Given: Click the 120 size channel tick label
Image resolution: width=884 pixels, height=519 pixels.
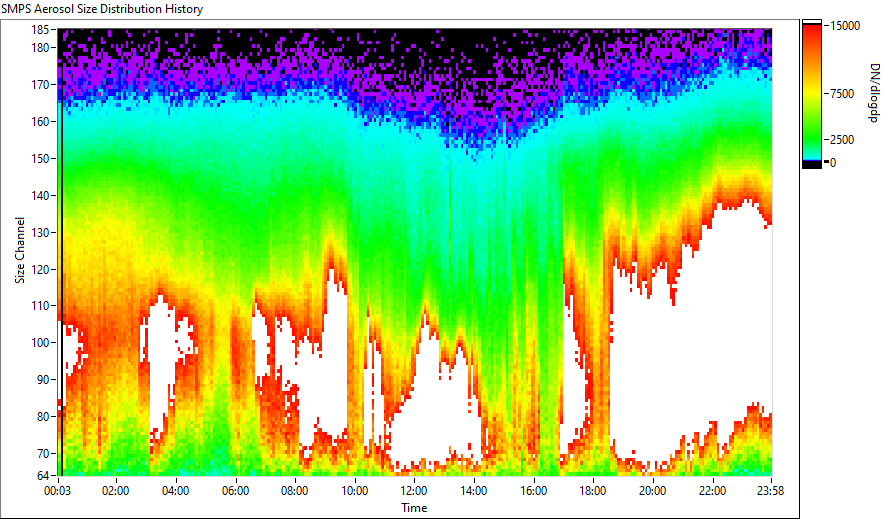Looking at the screenshot, I should [x=41, y=270].
